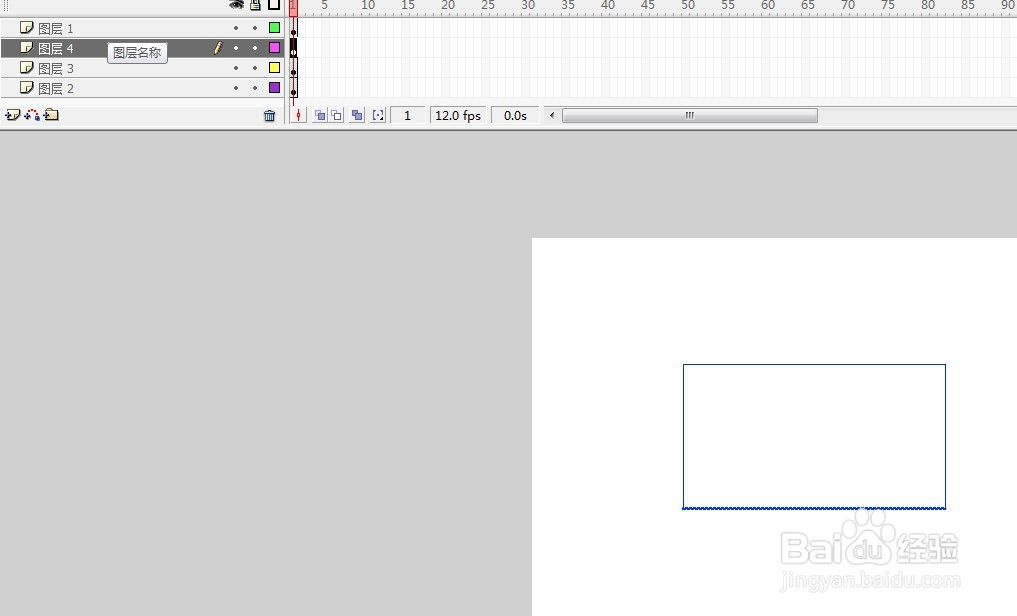The height and width of the screenshot is (616, 1017).
Task: Turn on Edit Multiple Frames
Action: pyautogui.click(x=357, y=115)
